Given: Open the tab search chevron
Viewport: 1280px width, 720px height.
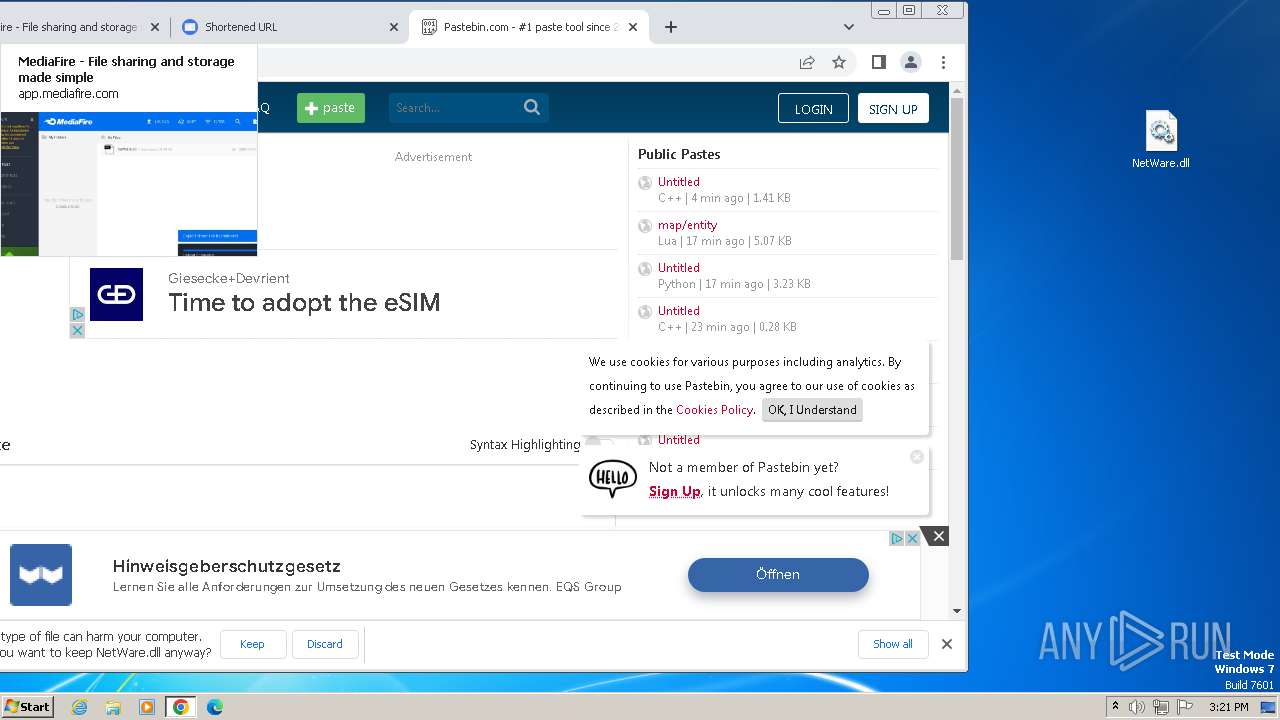Looking at the screenshot, I should (x=849, y=27).
